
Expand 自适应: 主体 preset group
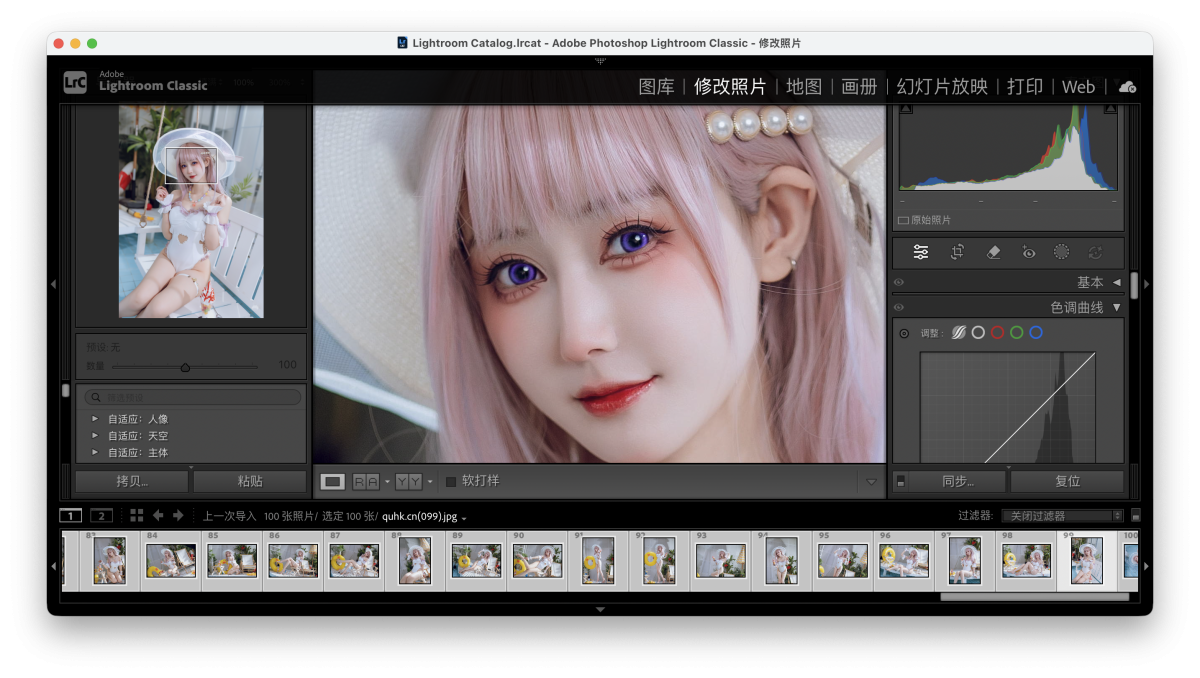tap(95, 453)
